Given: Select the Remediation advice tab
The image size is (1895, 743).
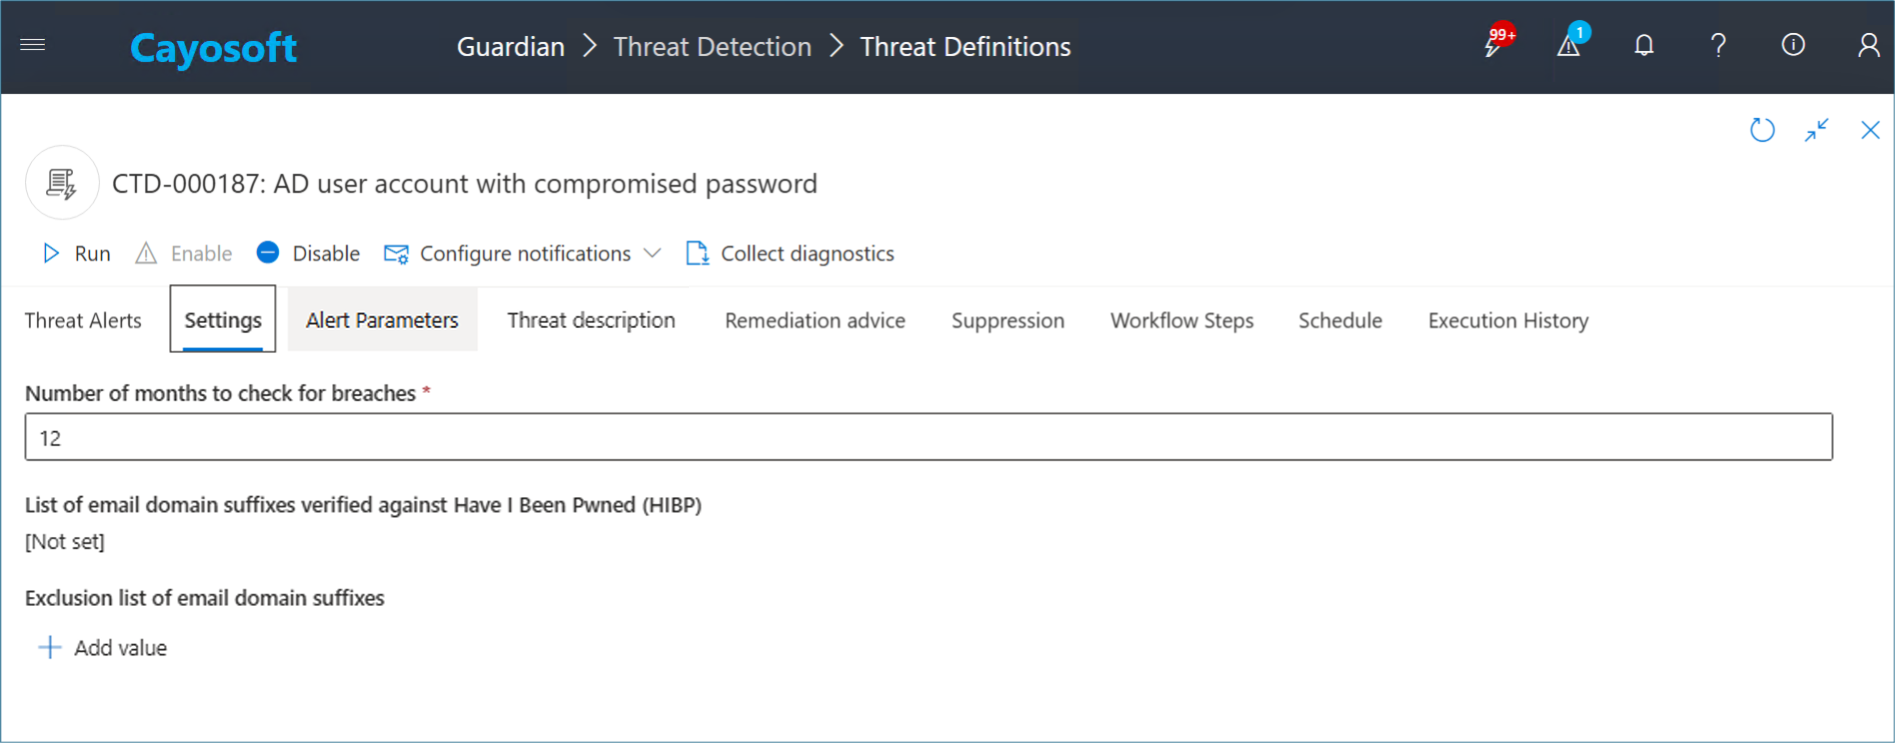Looking at the screenshot, I should [815, 321].
